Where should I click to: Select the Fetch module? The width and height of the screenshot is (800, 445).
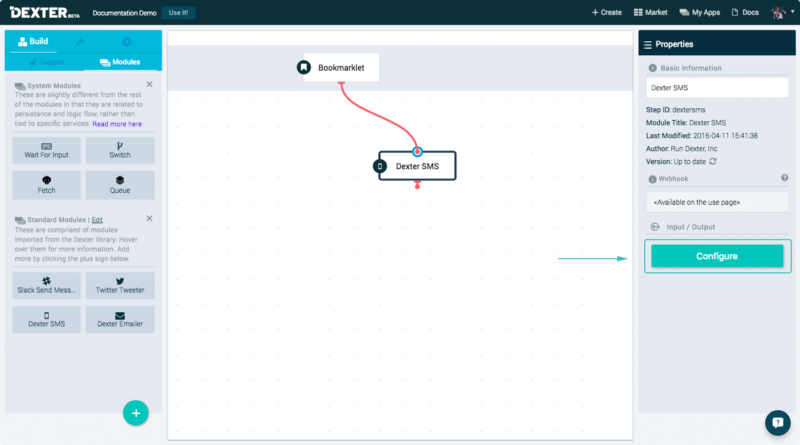(46, 185)
